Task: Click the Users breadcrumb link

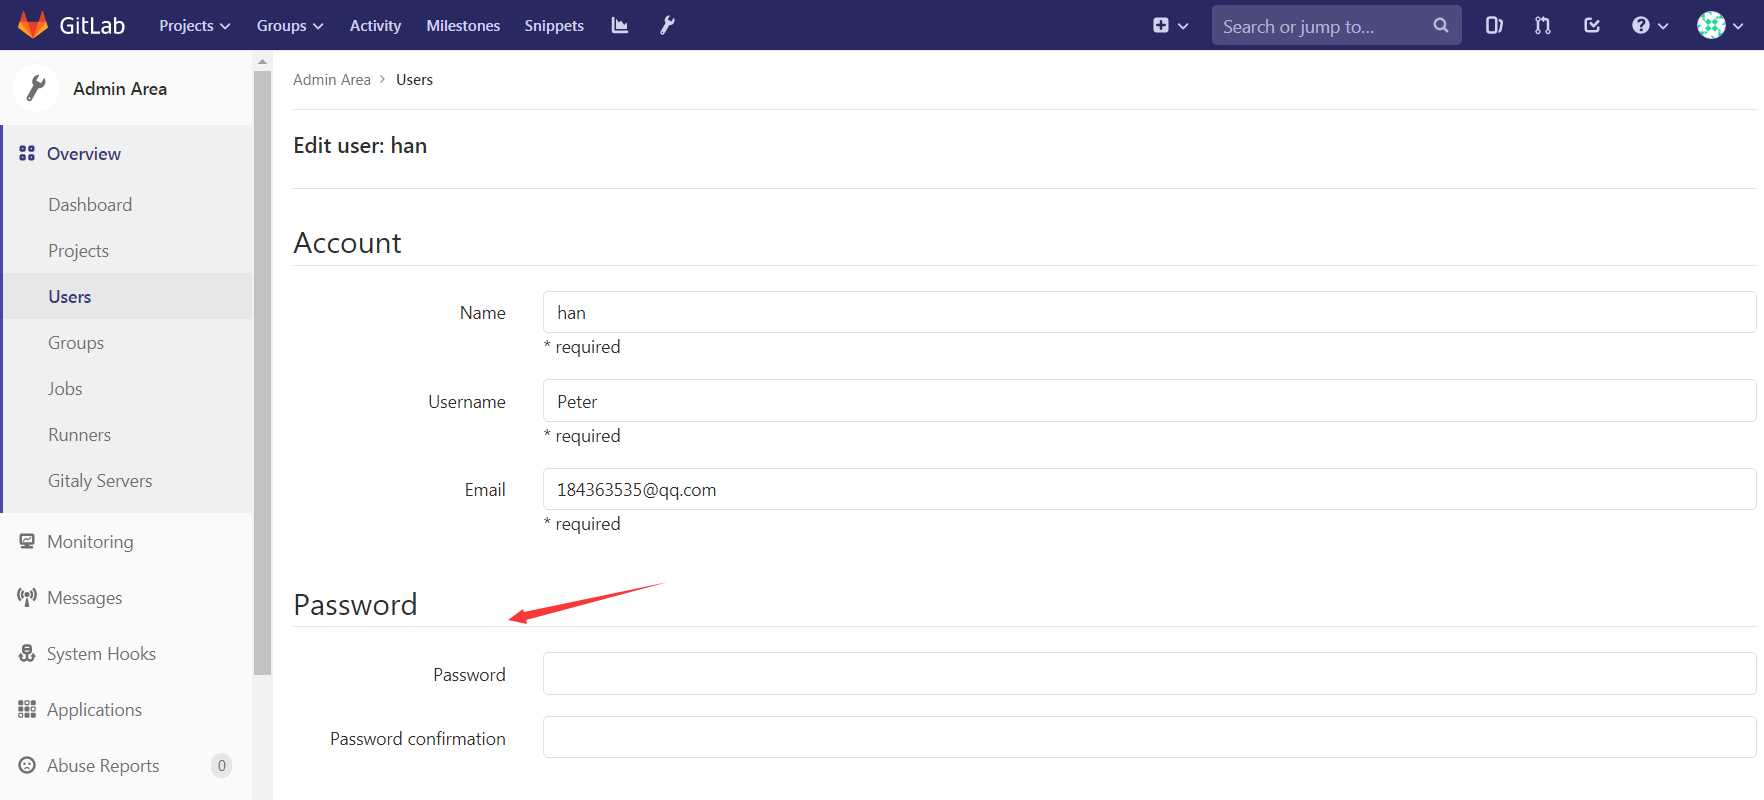Action: click(414, 80)
